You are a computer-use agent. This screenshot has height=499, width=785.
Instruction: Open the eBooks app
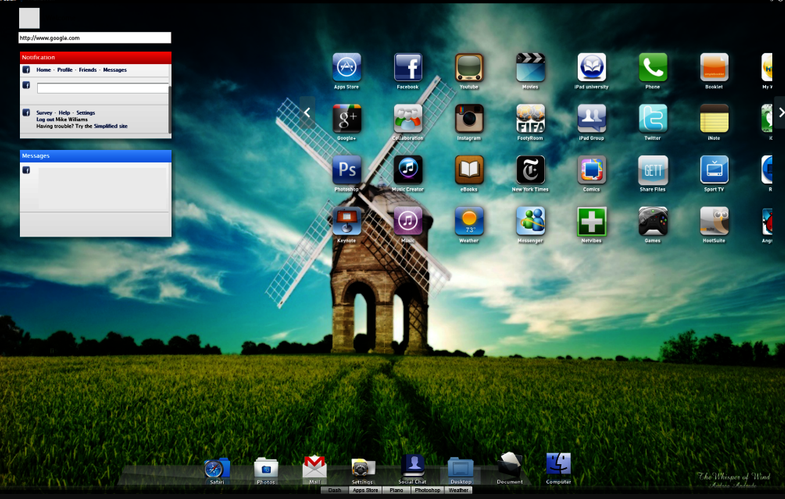point(469,170)
